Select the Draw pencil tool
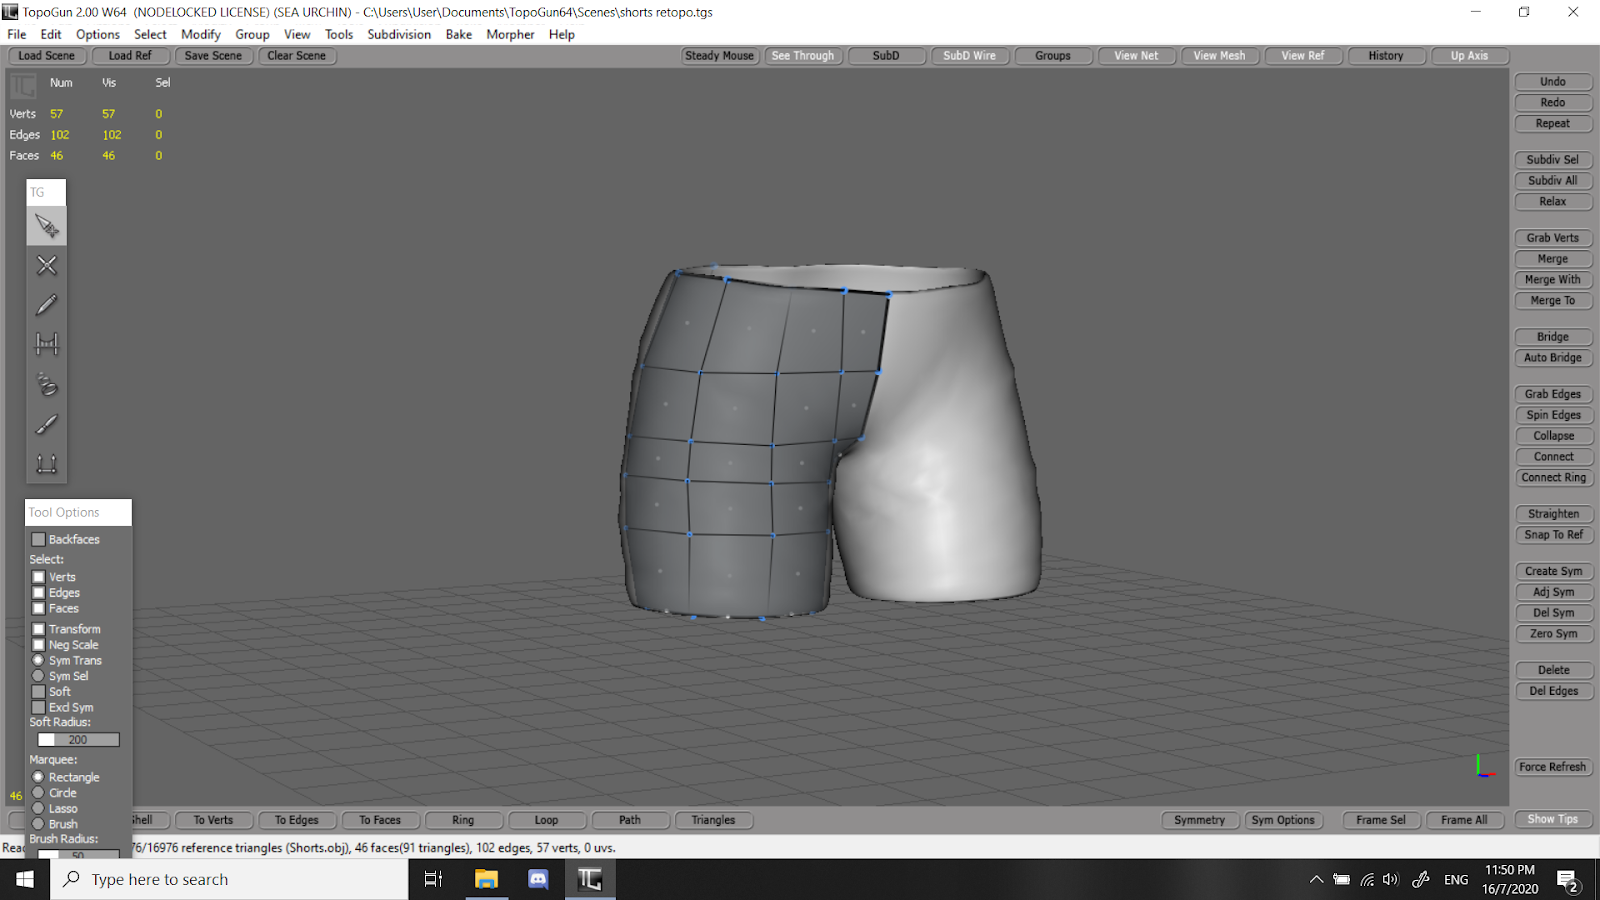1600x900 pixels. pos(46,305)
